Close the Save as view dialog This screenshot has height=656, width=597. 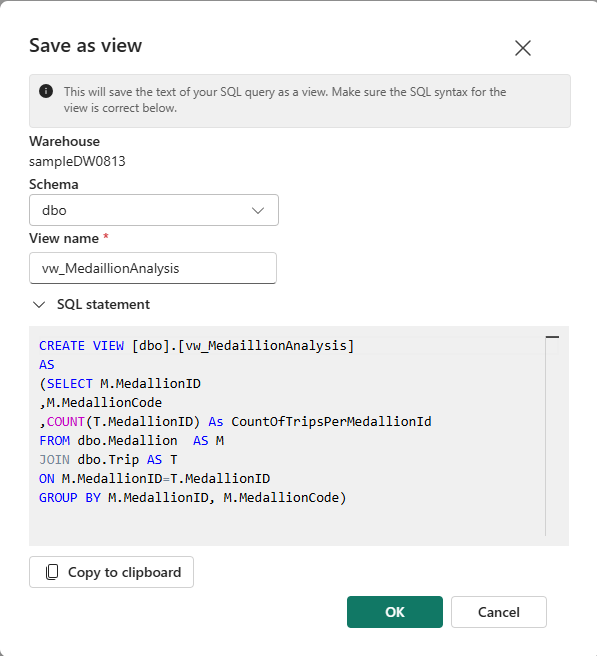tap(523, 48)
